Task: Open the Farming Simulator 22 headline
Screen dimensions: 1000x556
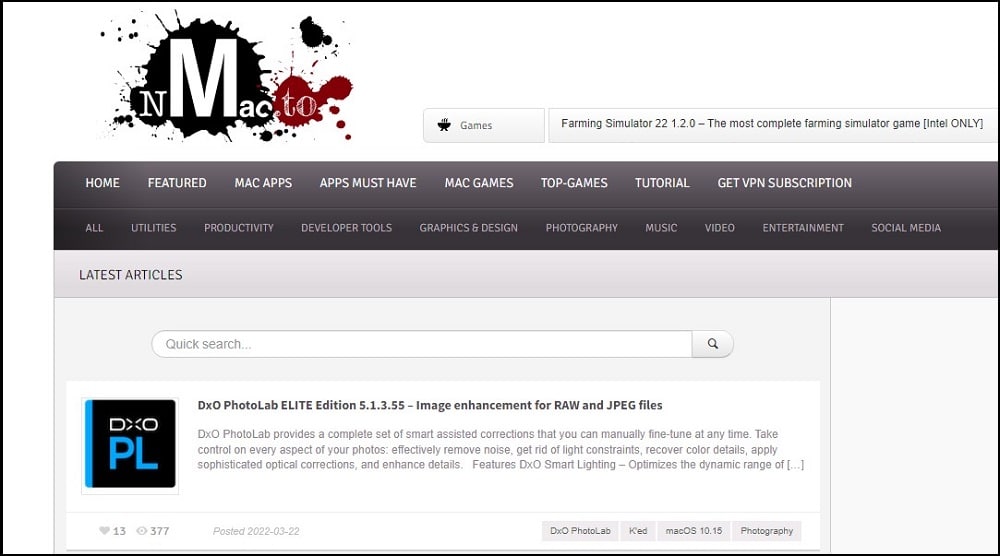Action: (x=772, y=124)
